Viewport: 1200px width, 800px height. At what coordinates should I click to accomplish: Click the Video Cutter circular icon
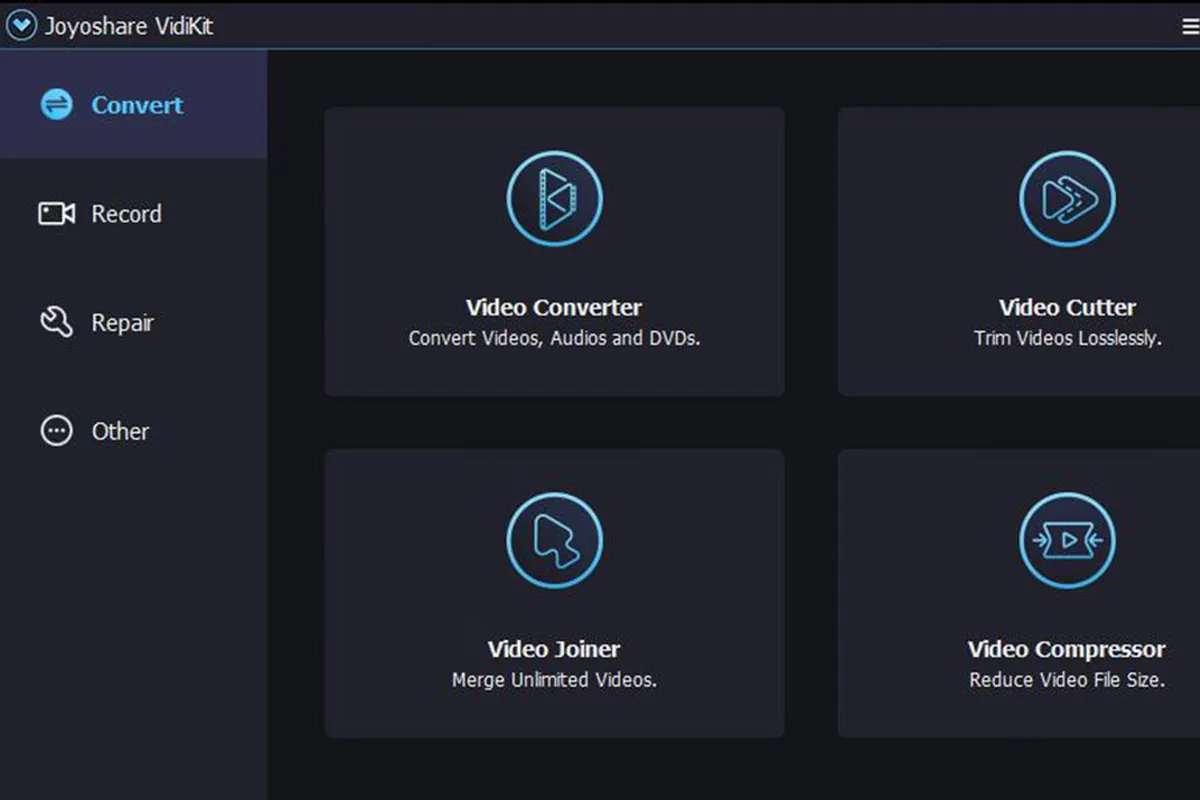click(x=1067, y=198)
